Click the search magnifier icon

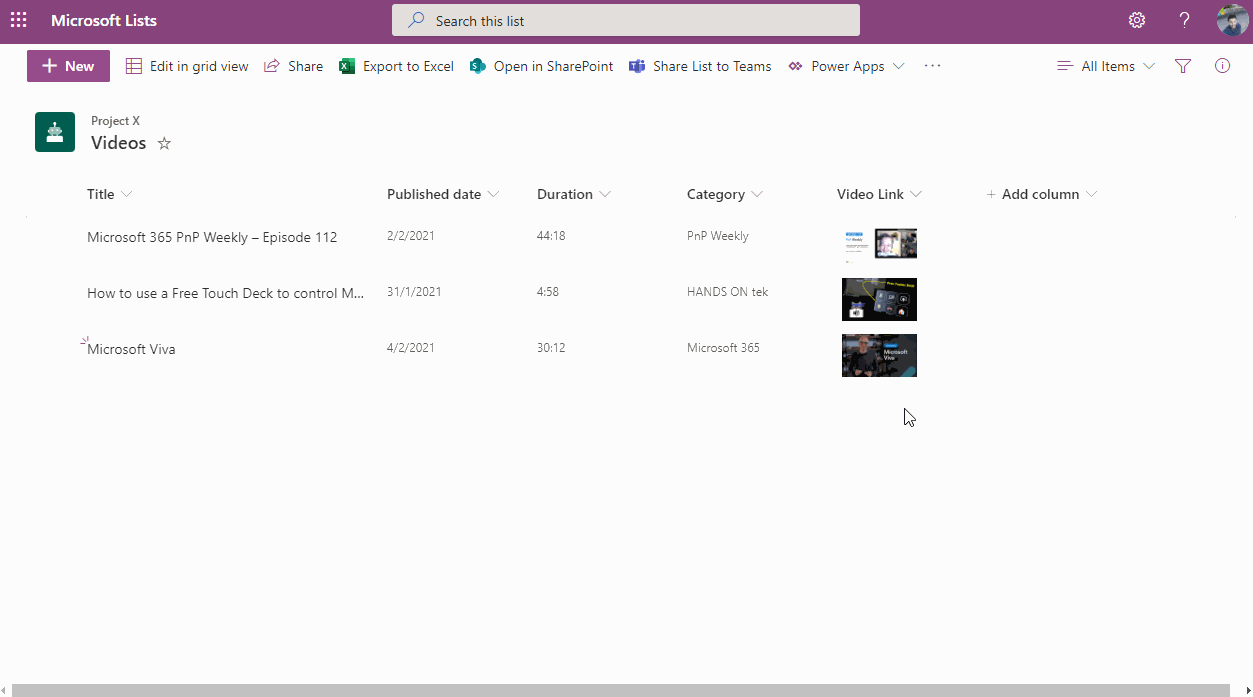click(416, 20)
